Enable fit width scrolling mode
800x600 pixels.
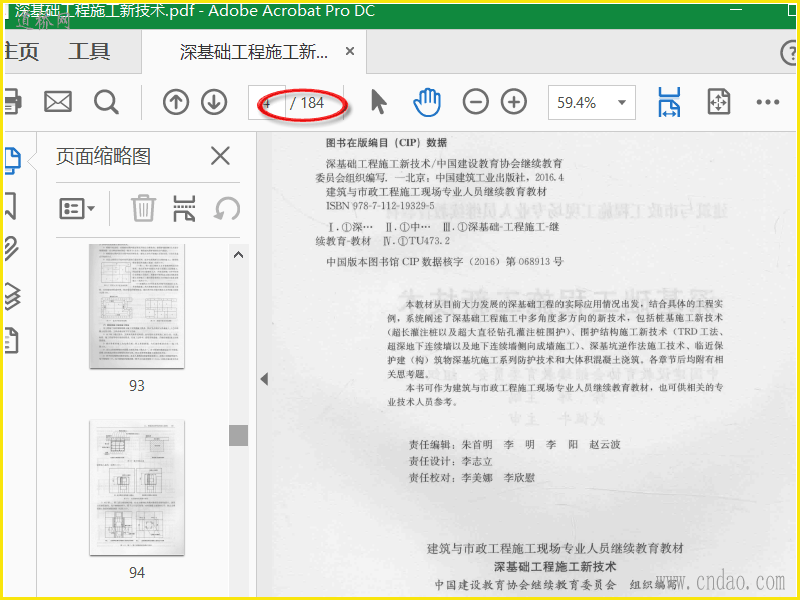[x=669, y=102]
